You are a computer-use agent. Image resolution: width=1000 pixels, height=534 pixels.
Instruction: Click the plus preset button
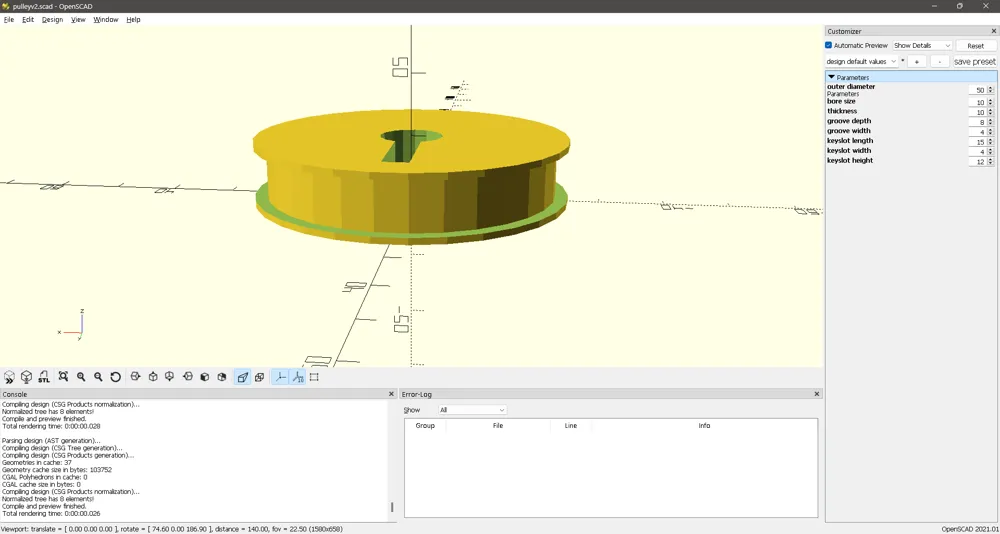pyautogui.click(x=916, y=61)
